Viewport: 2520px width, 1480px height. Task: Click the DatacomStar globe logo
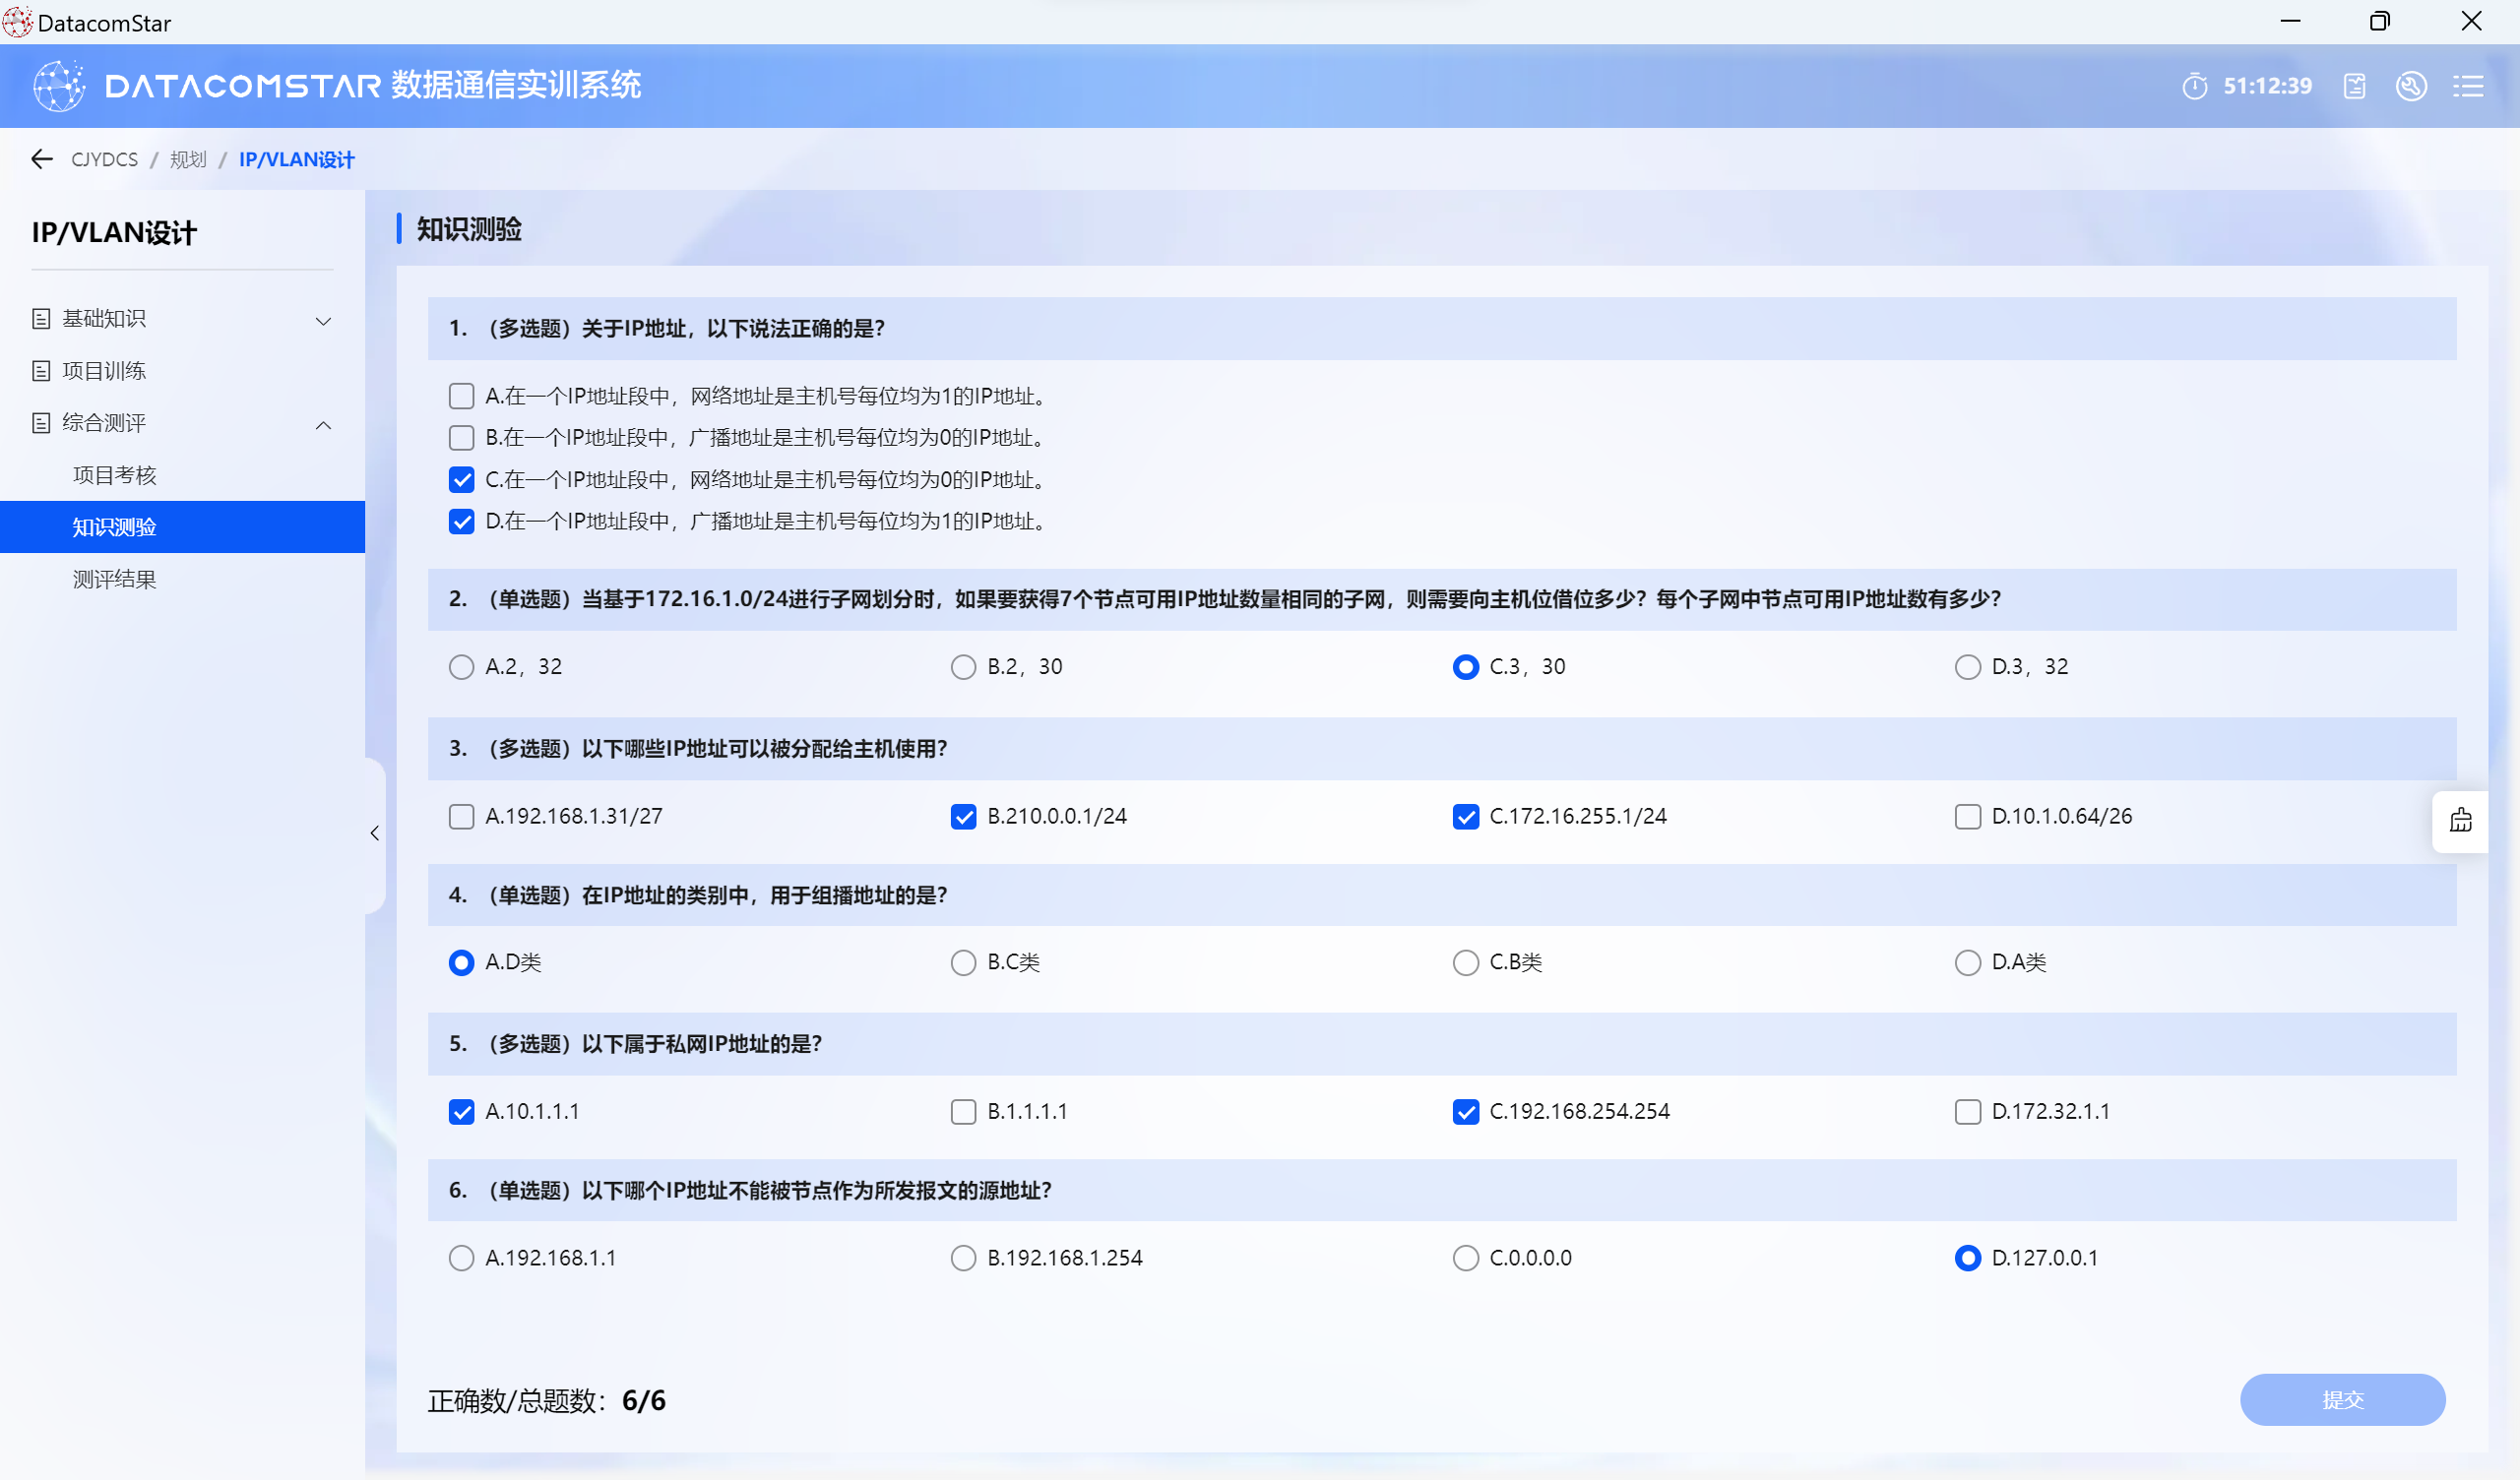pyautogui.click(x=59, y=86)
